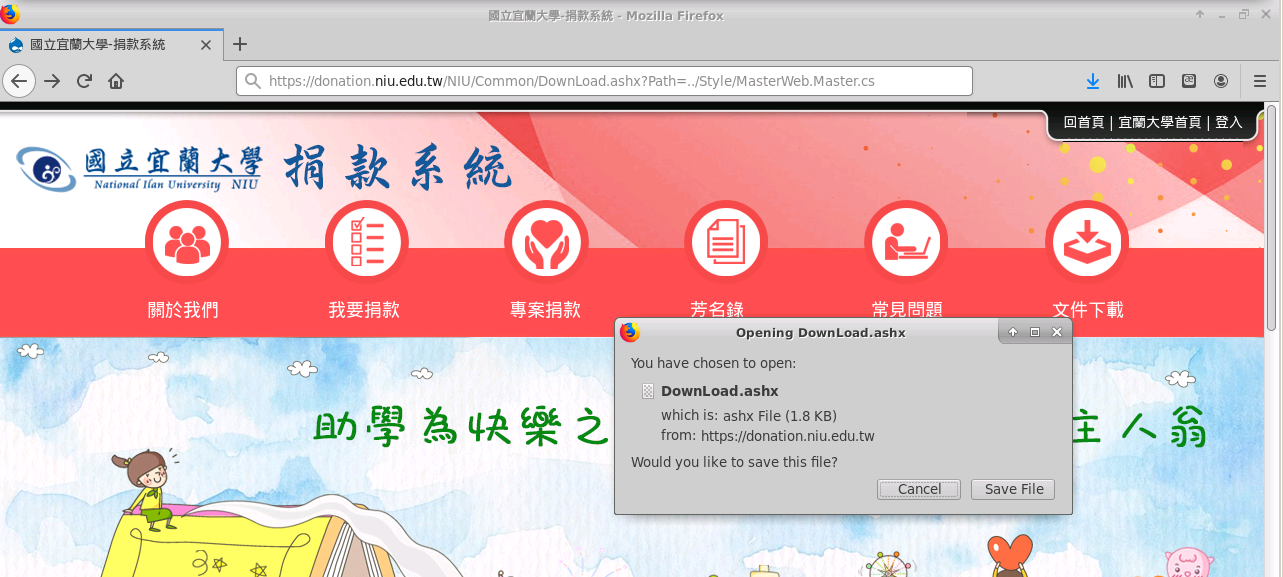
Task: Reload the current page
Action: pyautogui.click(x=84, y=81)
